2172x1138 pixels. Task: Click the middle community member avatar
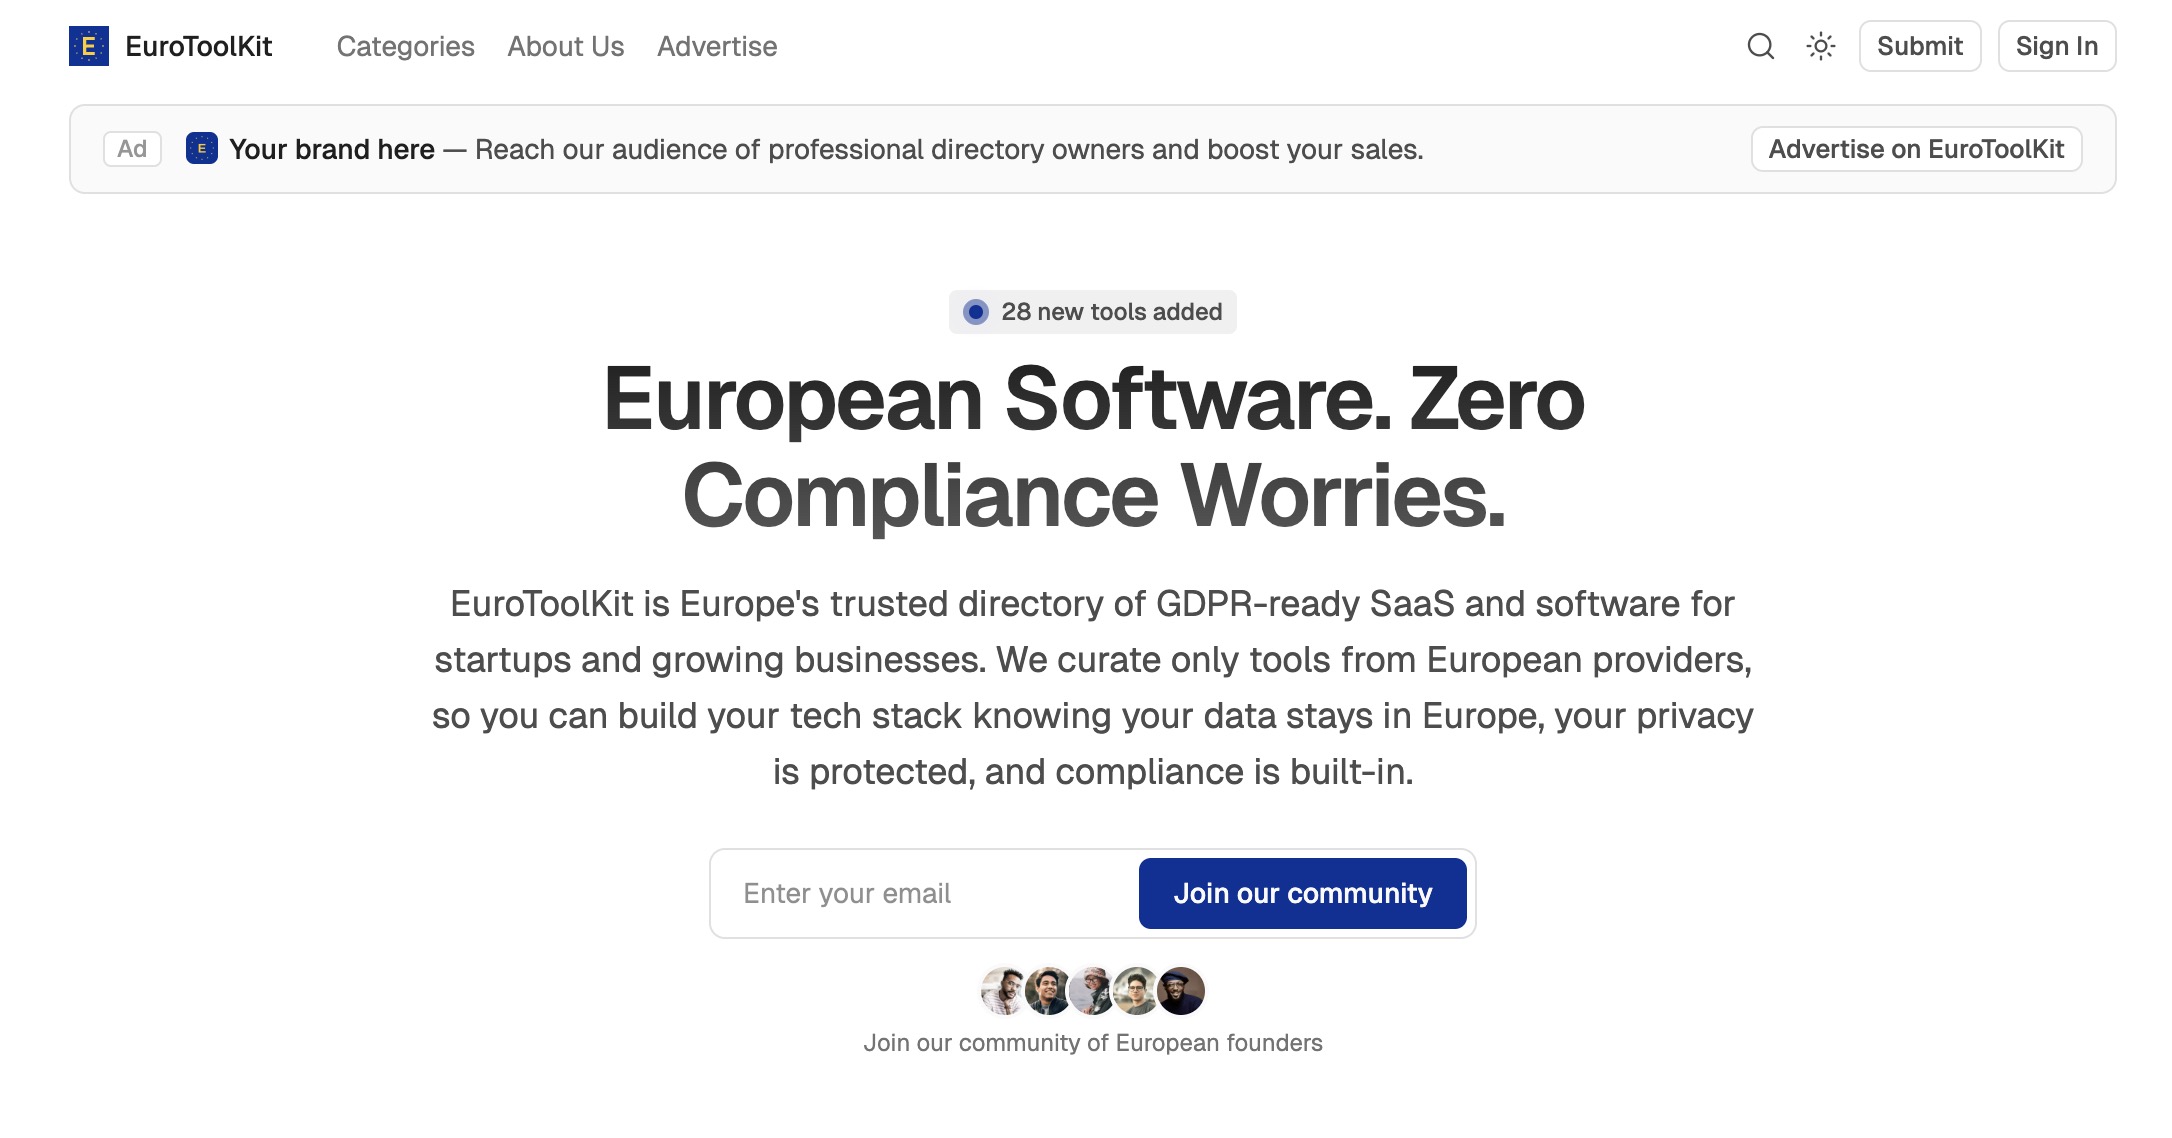(x=1092, y=991)
